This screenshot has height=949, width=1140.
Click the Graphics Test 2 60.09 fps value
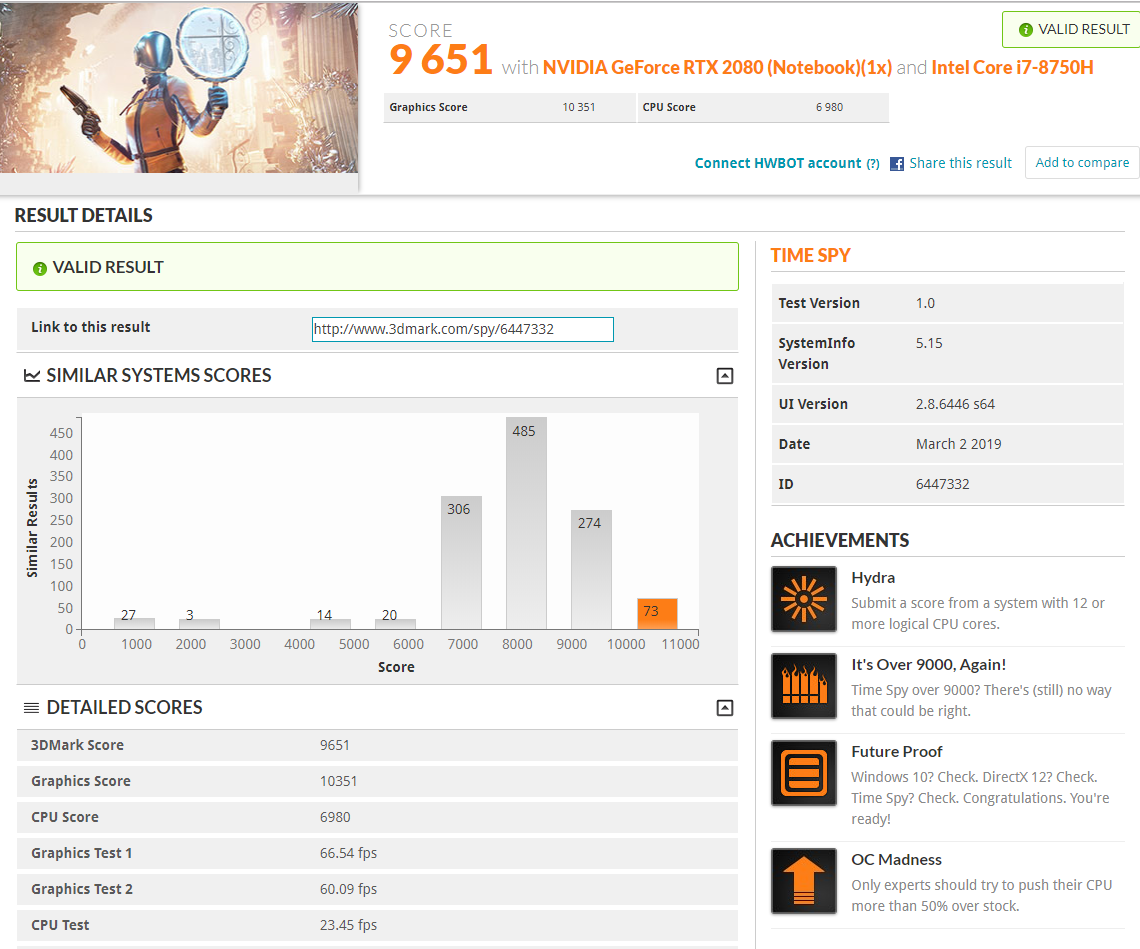348,889
